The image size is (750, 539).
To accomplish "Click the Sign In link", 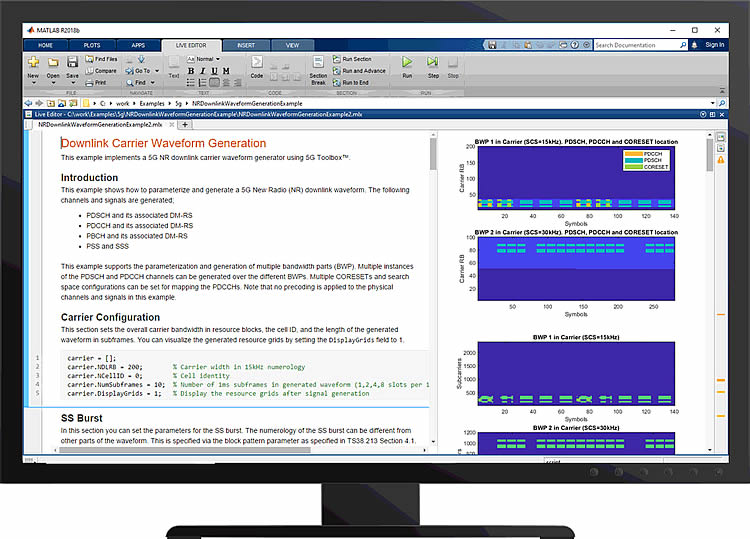I will (714, 45).
